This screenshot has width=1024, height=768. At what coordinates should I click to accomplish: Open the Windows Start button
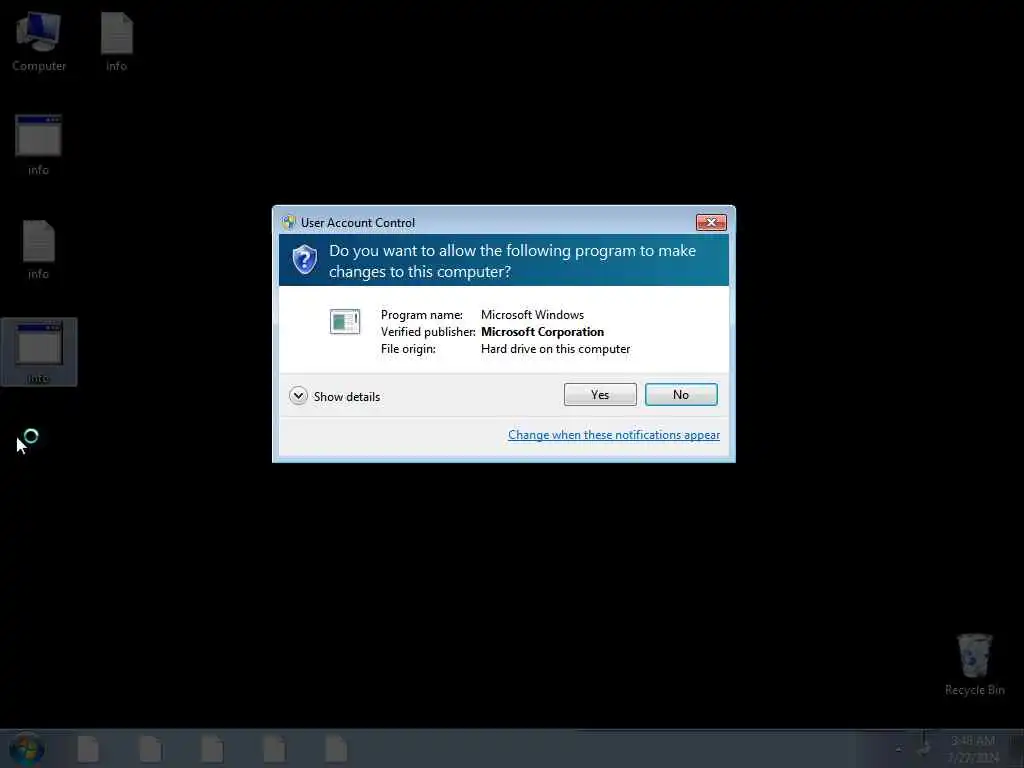click(27, 749)
